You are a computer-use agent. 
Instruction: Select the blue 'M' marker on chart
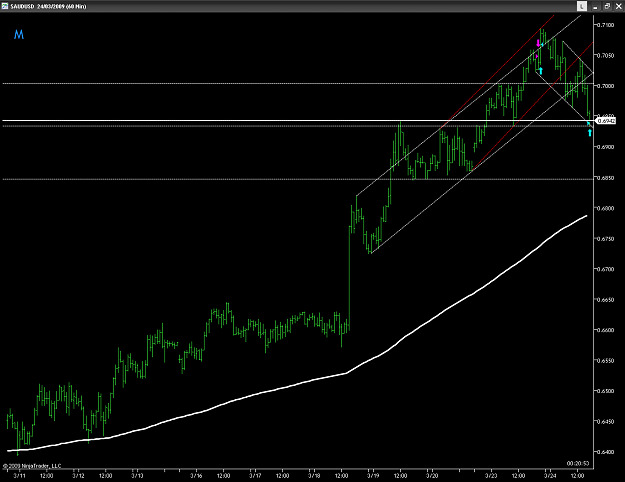click(x=19, y=35)
